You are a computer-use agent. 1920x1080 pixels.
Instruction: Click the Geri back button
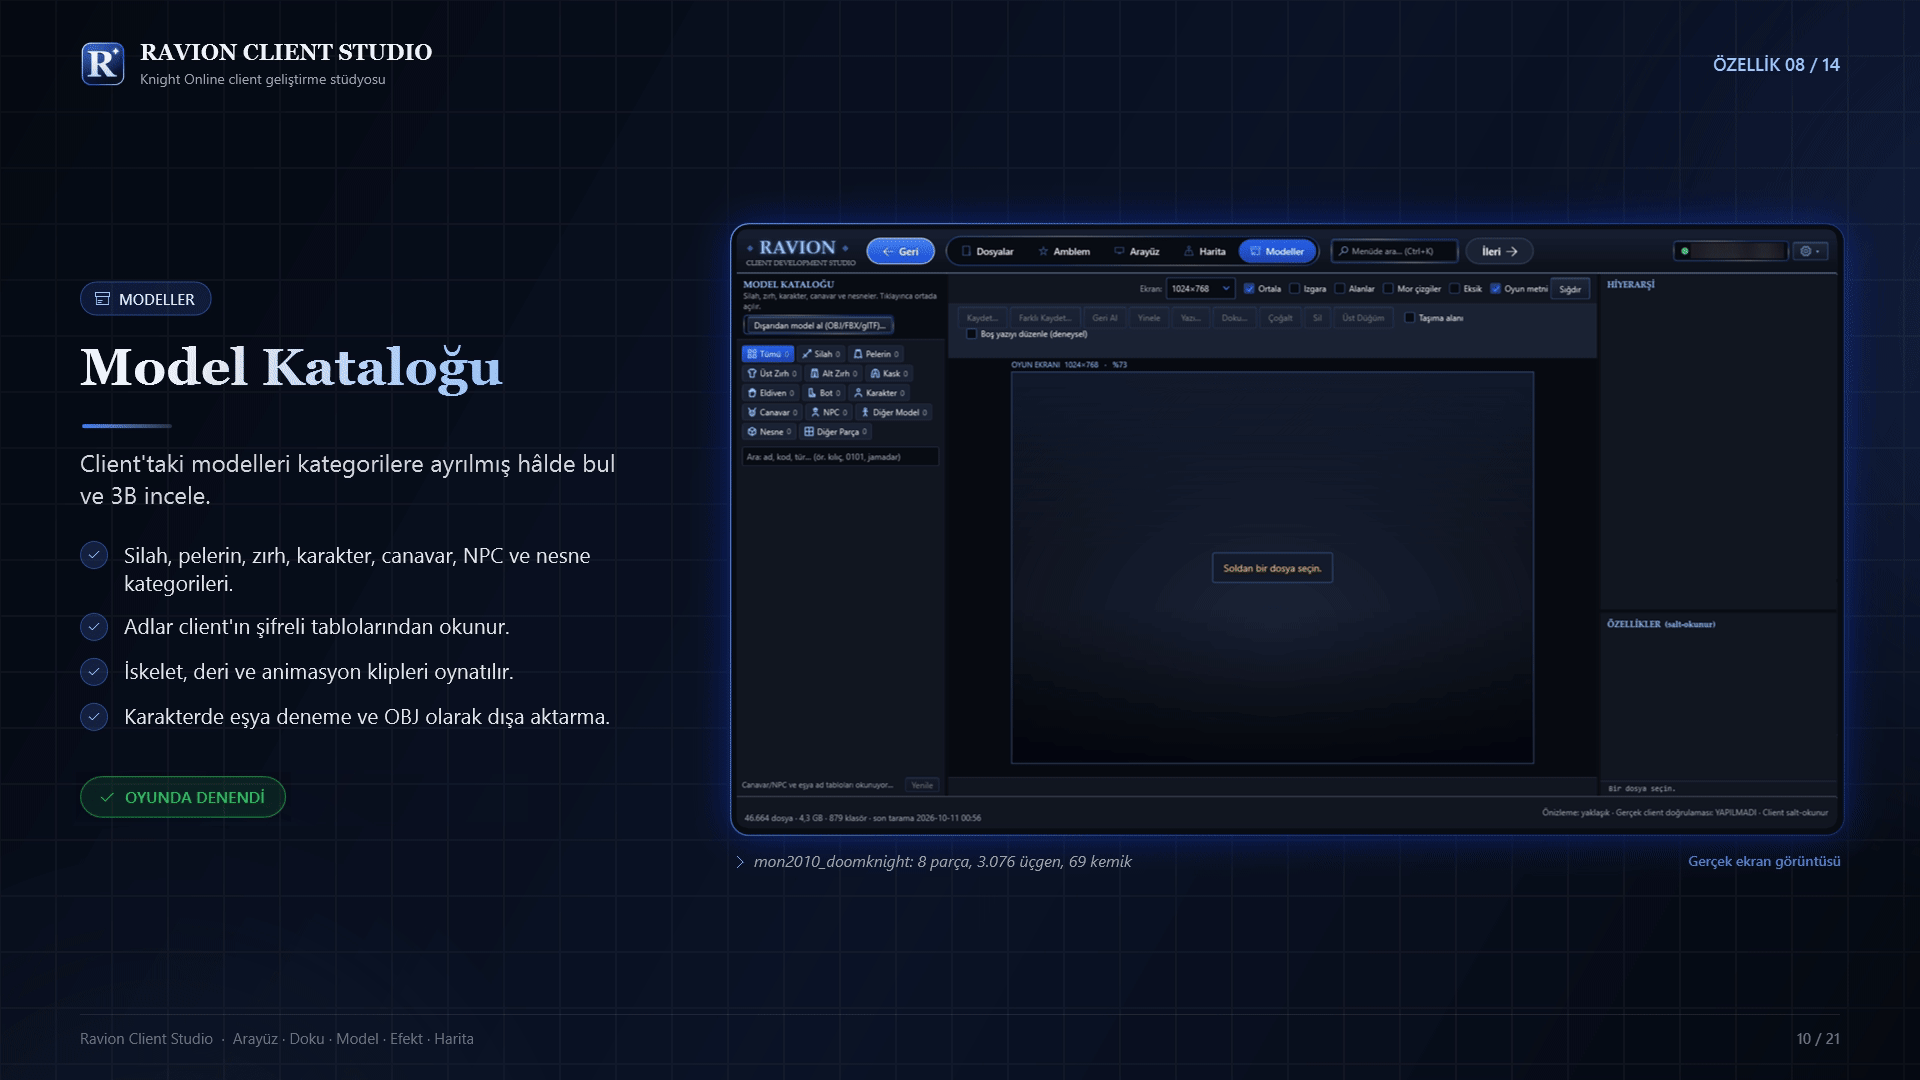[900, 251]
